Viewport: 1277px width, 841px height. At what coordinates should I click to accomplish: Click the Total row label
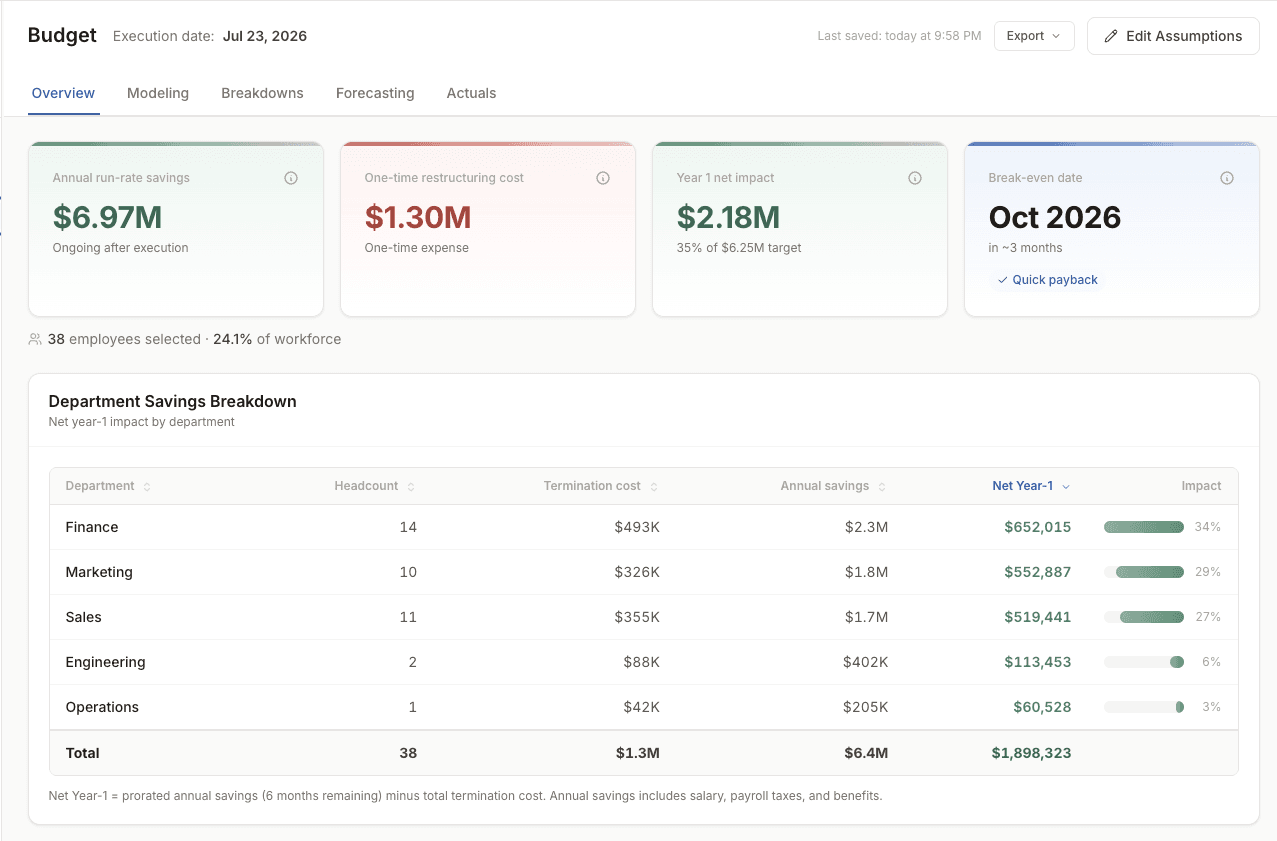pyautogui.click(x=83, y=753)
